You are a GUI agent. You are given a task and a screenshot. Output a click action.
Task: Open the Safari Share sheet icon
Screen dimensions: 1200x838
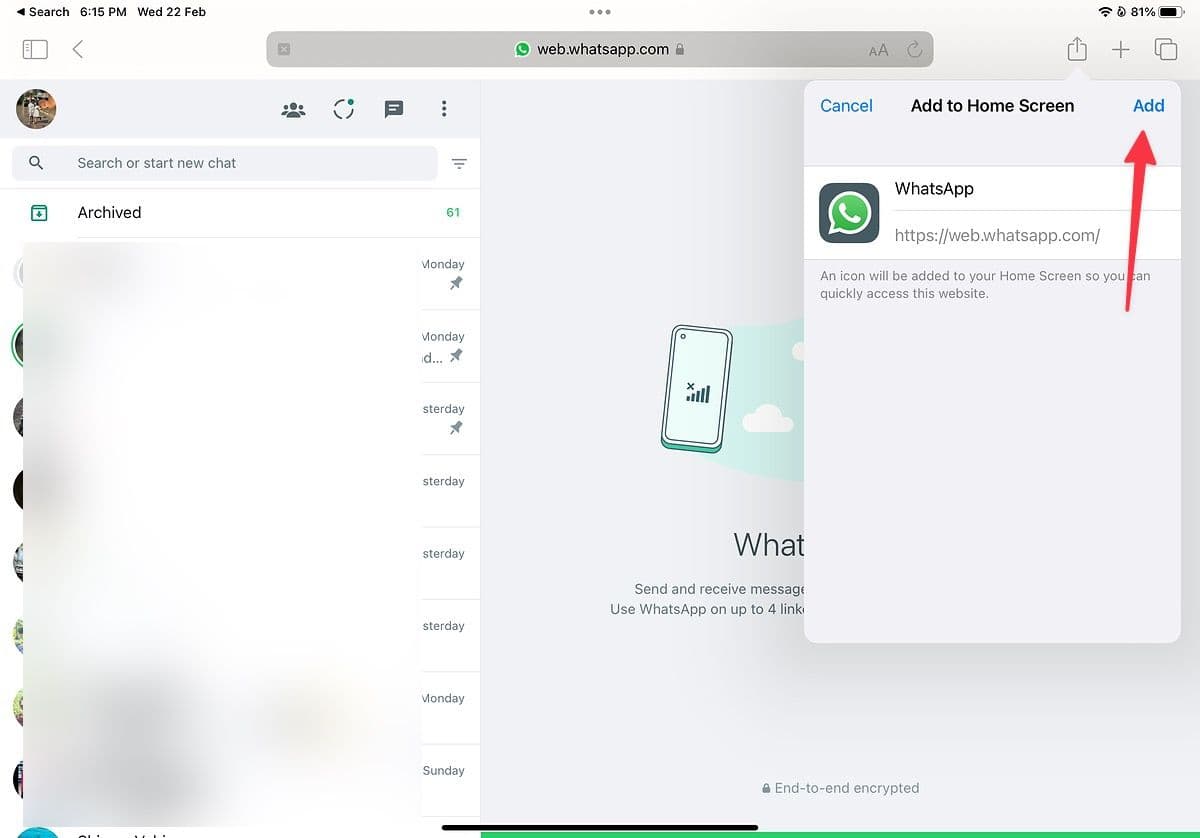point(1076,48)
